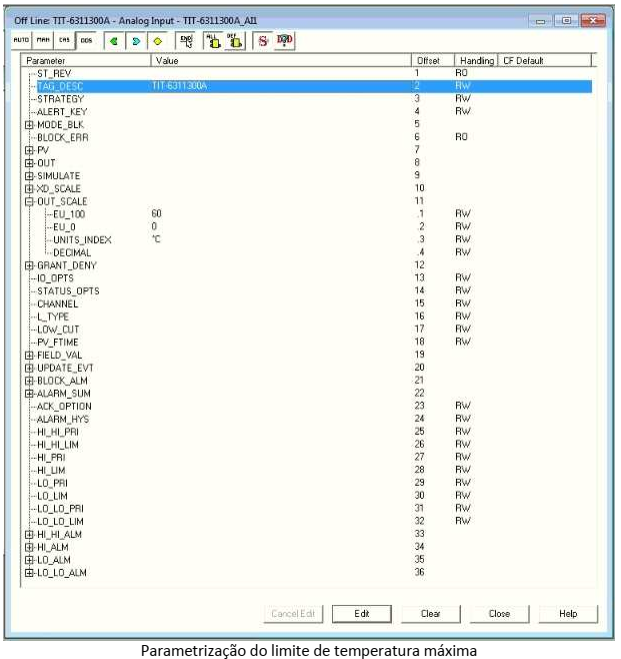Select the BLOCK_ERR parameter
Viewport: 621px width, 659px height.
tap(63, 137)
